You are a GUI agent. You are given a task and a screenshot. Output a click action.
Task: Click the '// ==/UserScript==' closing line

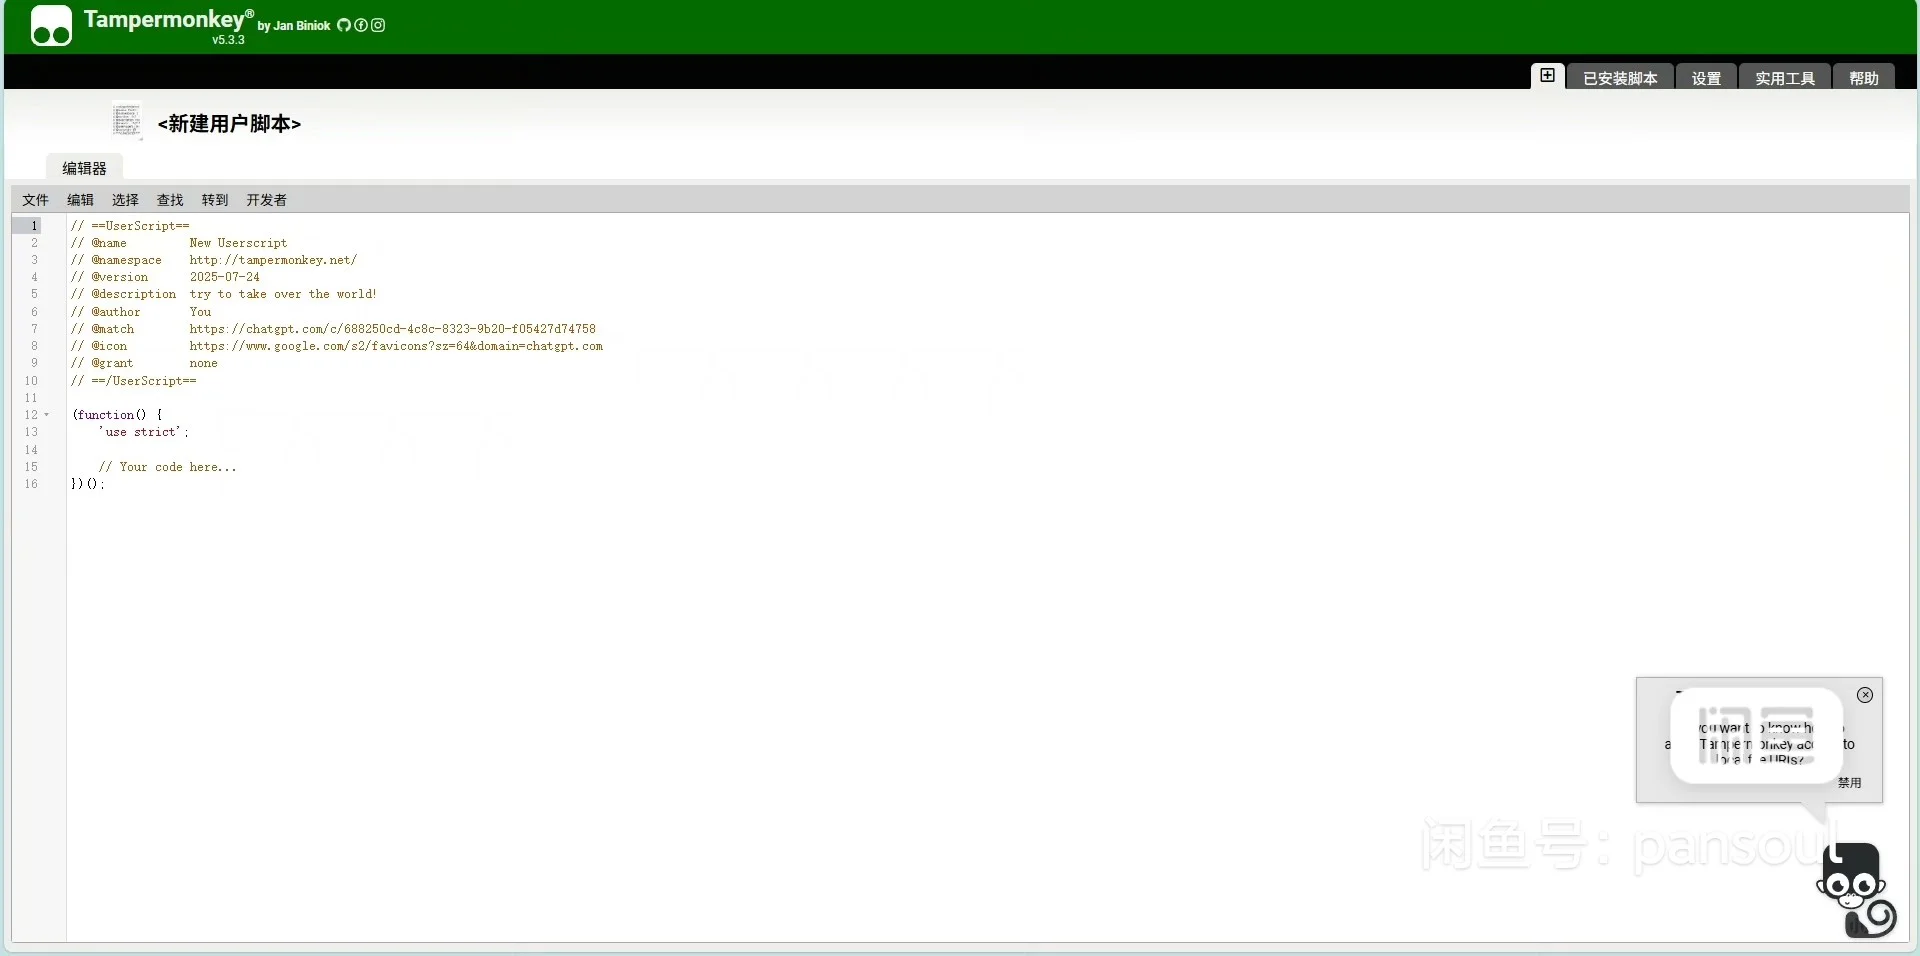[x=133, y=381]
